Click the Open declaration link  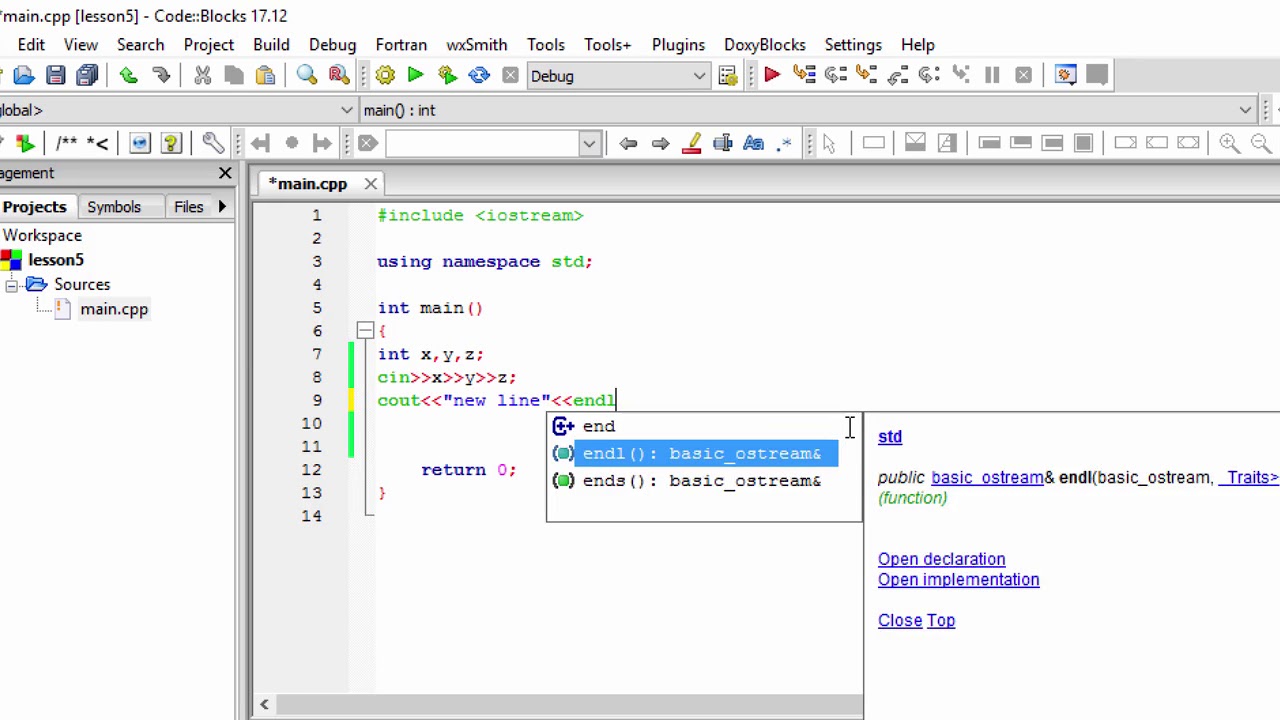click(941, 559)
